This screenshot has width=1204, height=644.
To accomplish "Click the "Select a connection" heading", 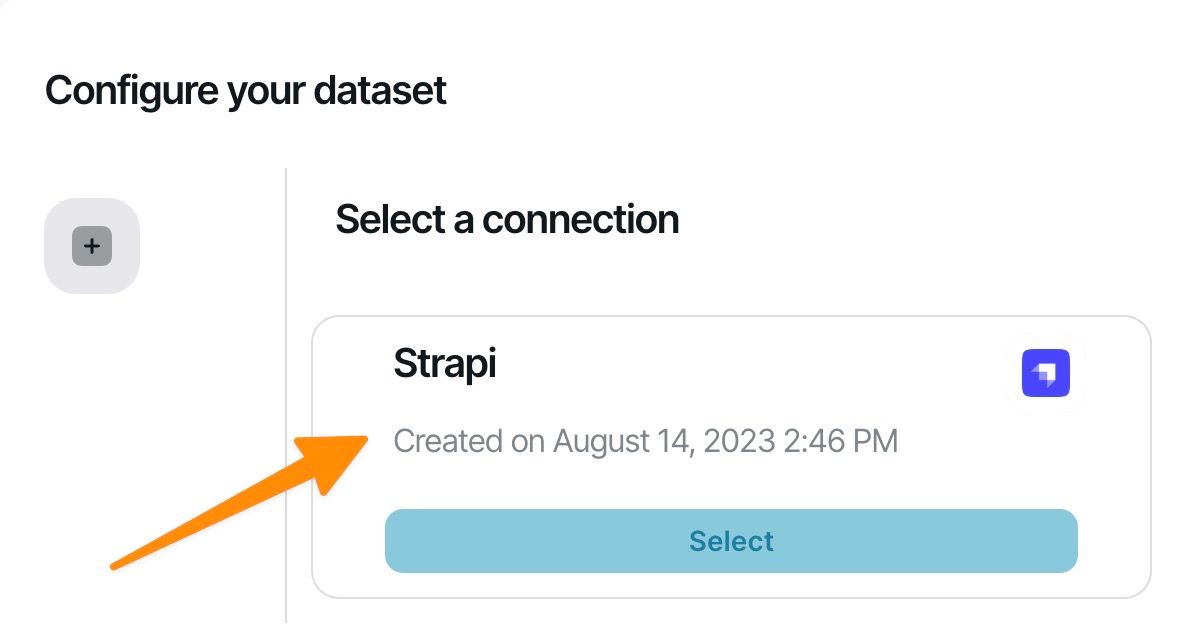I will (x=507, y=219).
